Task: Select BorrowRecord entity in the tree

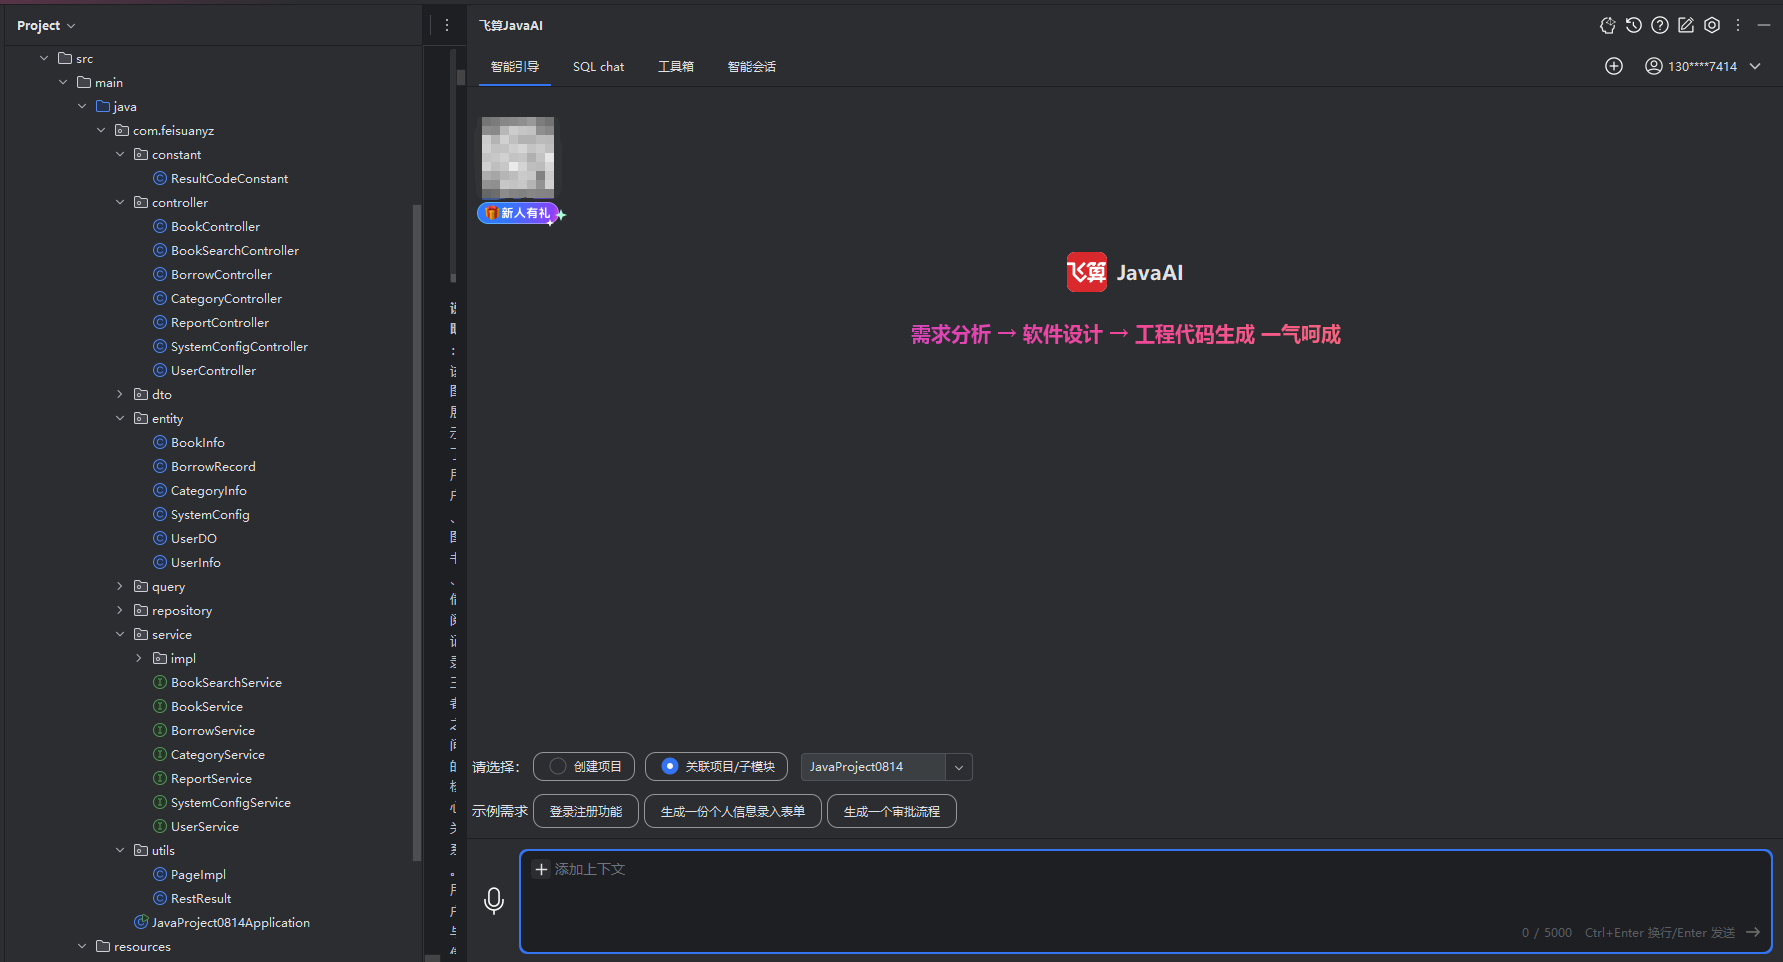Action: click(x=213, y=466)
